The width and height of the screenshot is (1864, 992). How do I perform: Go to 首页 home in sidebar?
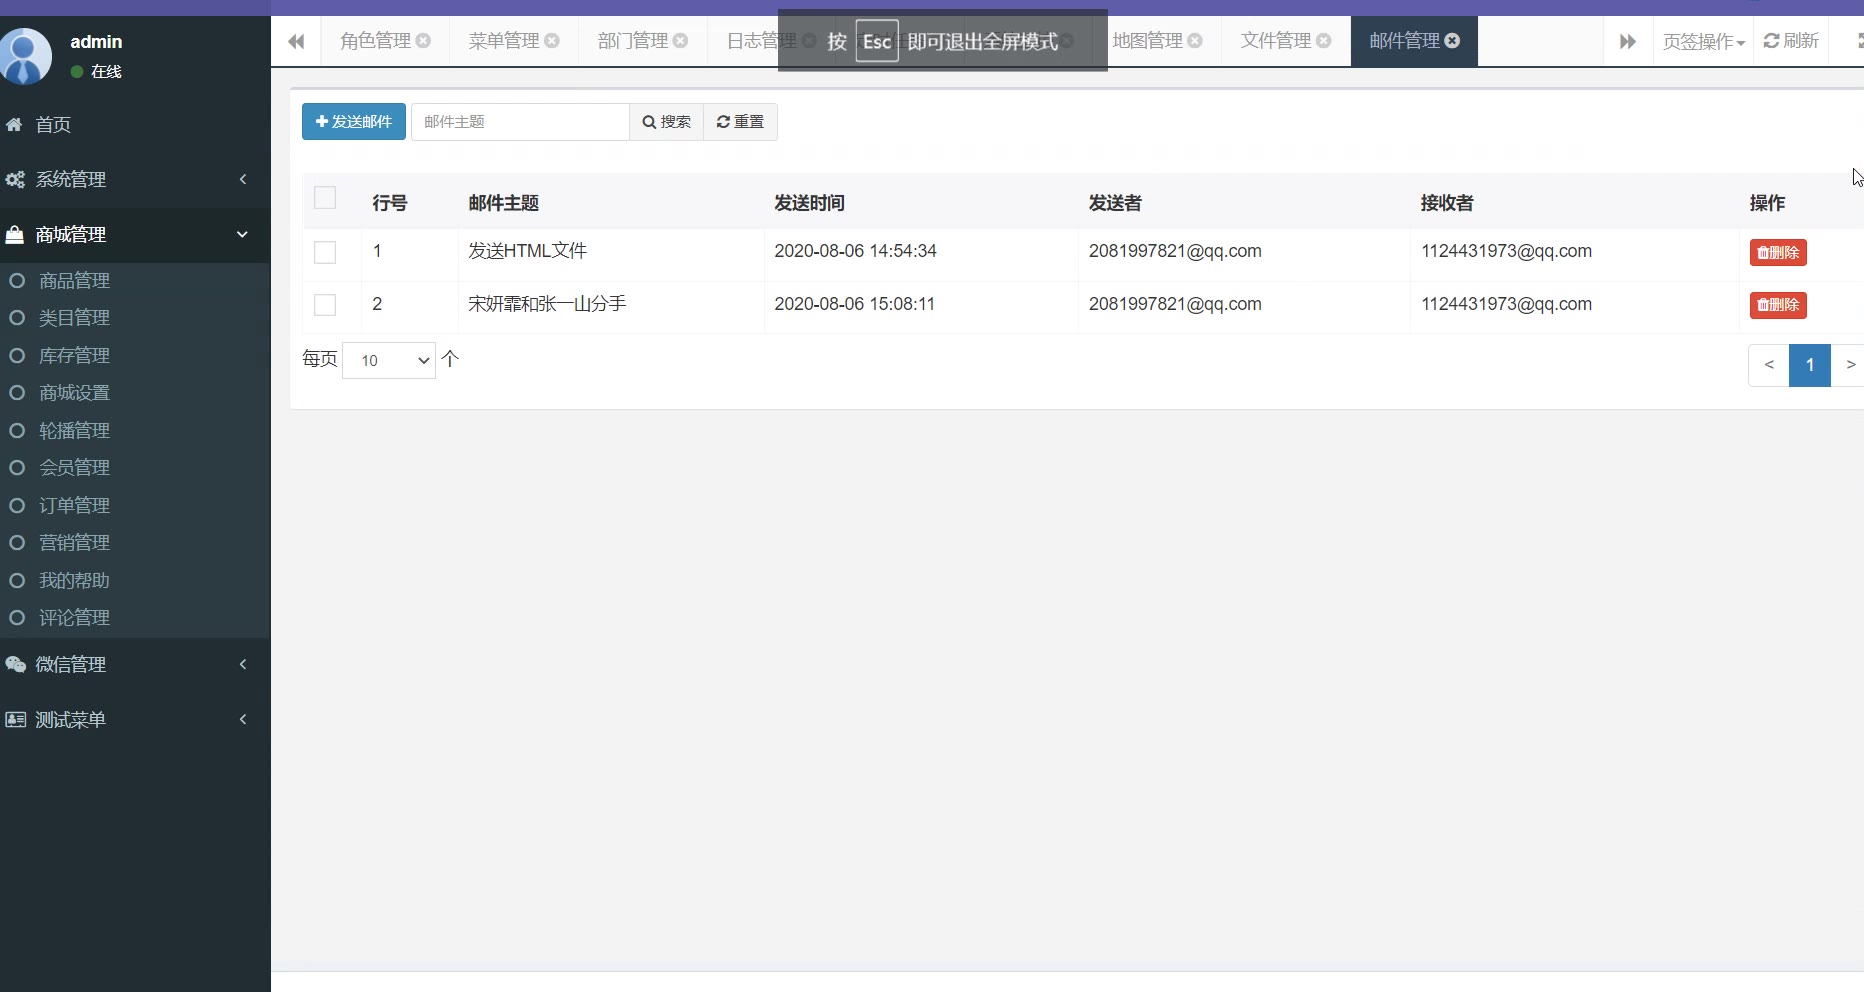[x=53, y=125]
